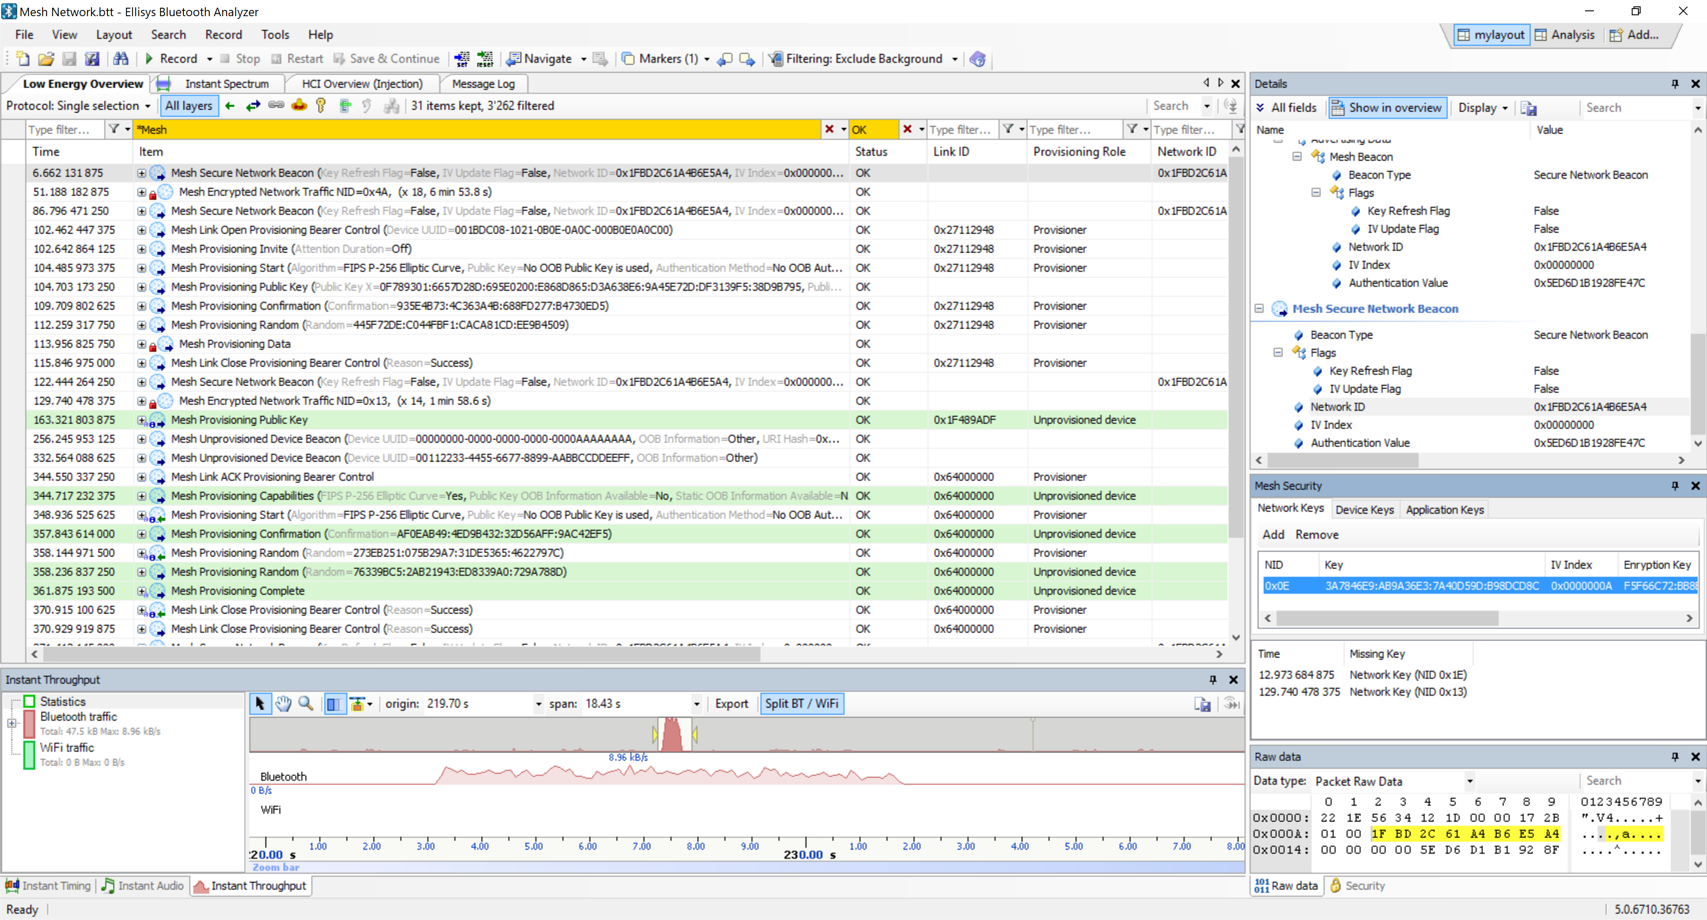Open the Filtering Exclude Background dropdown
This screenshot has width=1707, height=920.
954,59
